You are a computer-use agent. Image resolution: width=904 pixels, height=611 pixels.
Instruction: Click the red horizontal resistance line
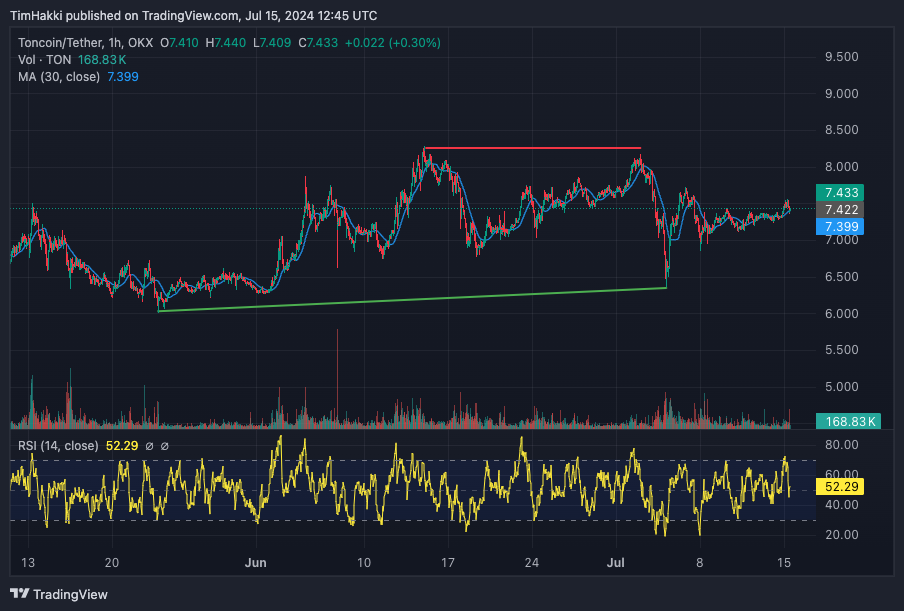(x=532, y=148)
